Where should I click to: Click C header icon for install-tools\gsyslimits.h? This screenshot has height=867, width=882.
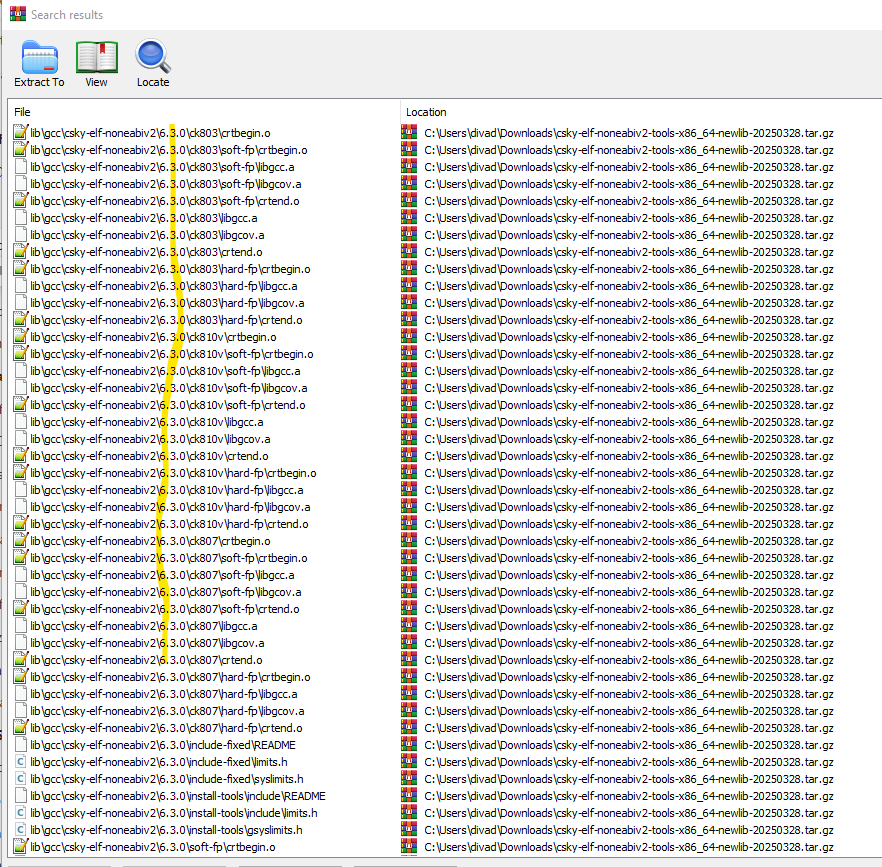(x=21, y=829)
